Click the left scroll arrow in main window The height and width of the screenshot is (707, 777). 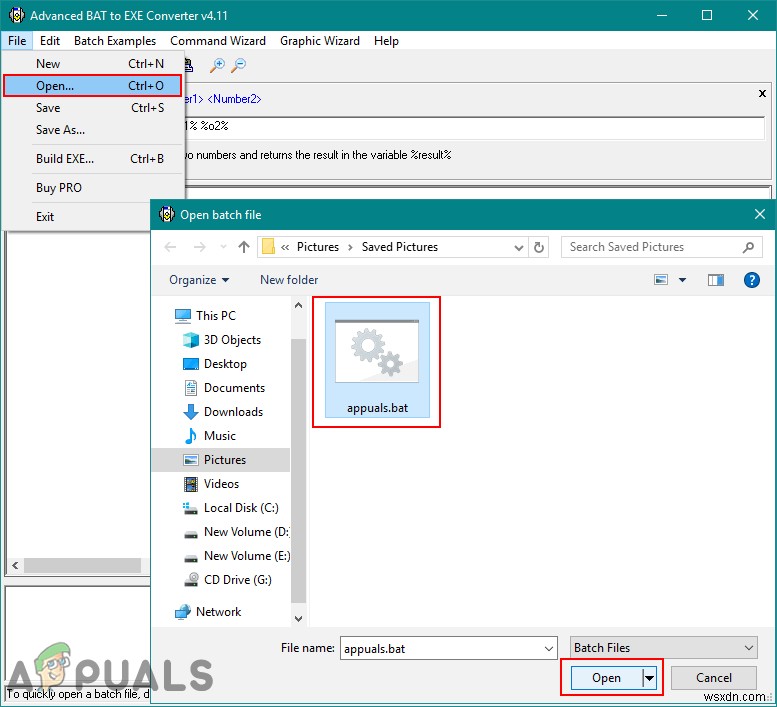point(15,565)
